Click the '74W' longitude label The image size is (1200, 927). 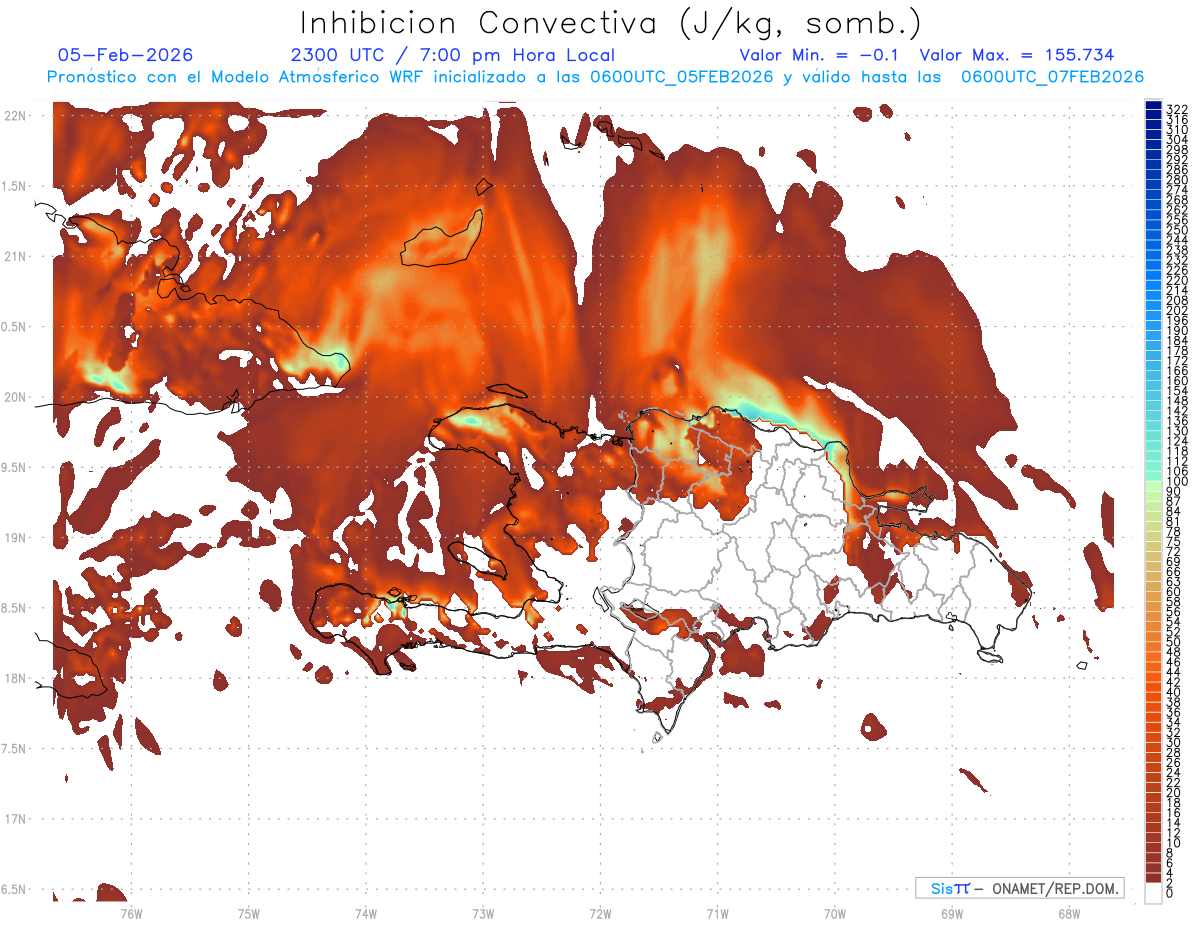coord(366,913)
